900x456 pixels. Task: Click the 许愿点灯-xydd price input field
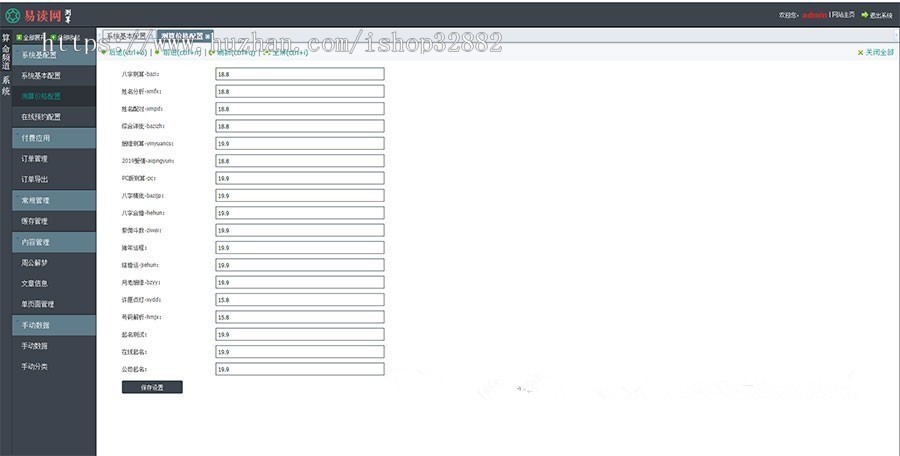point(299,299)
